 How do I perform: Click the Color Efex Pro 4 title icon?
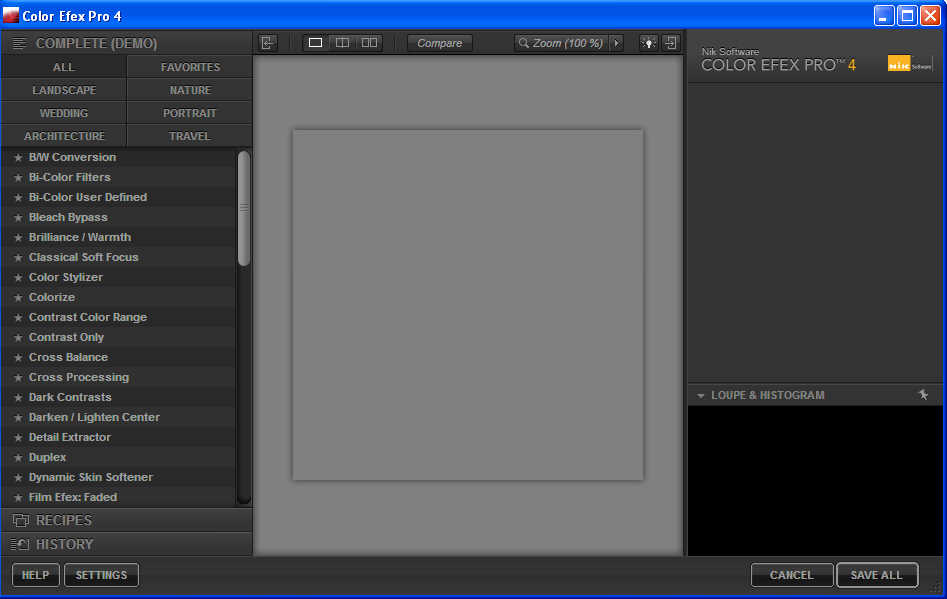point(11,15)
